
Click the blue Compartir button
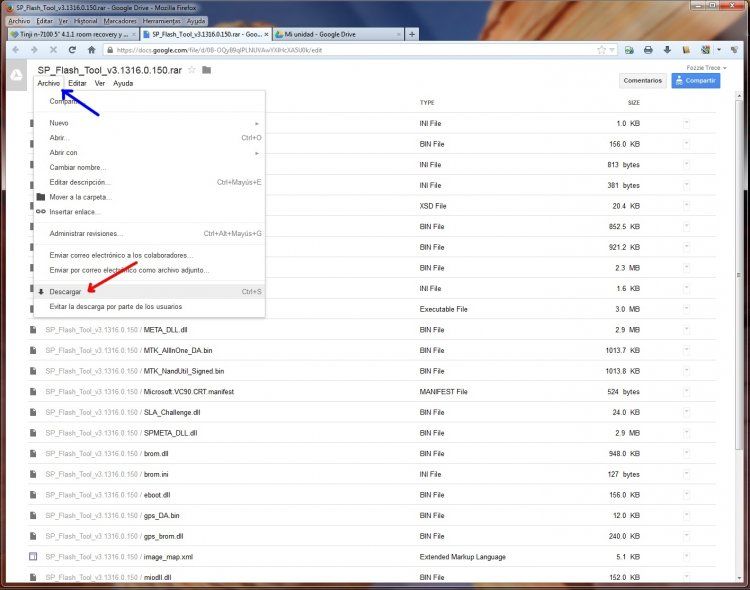(695, 80)
